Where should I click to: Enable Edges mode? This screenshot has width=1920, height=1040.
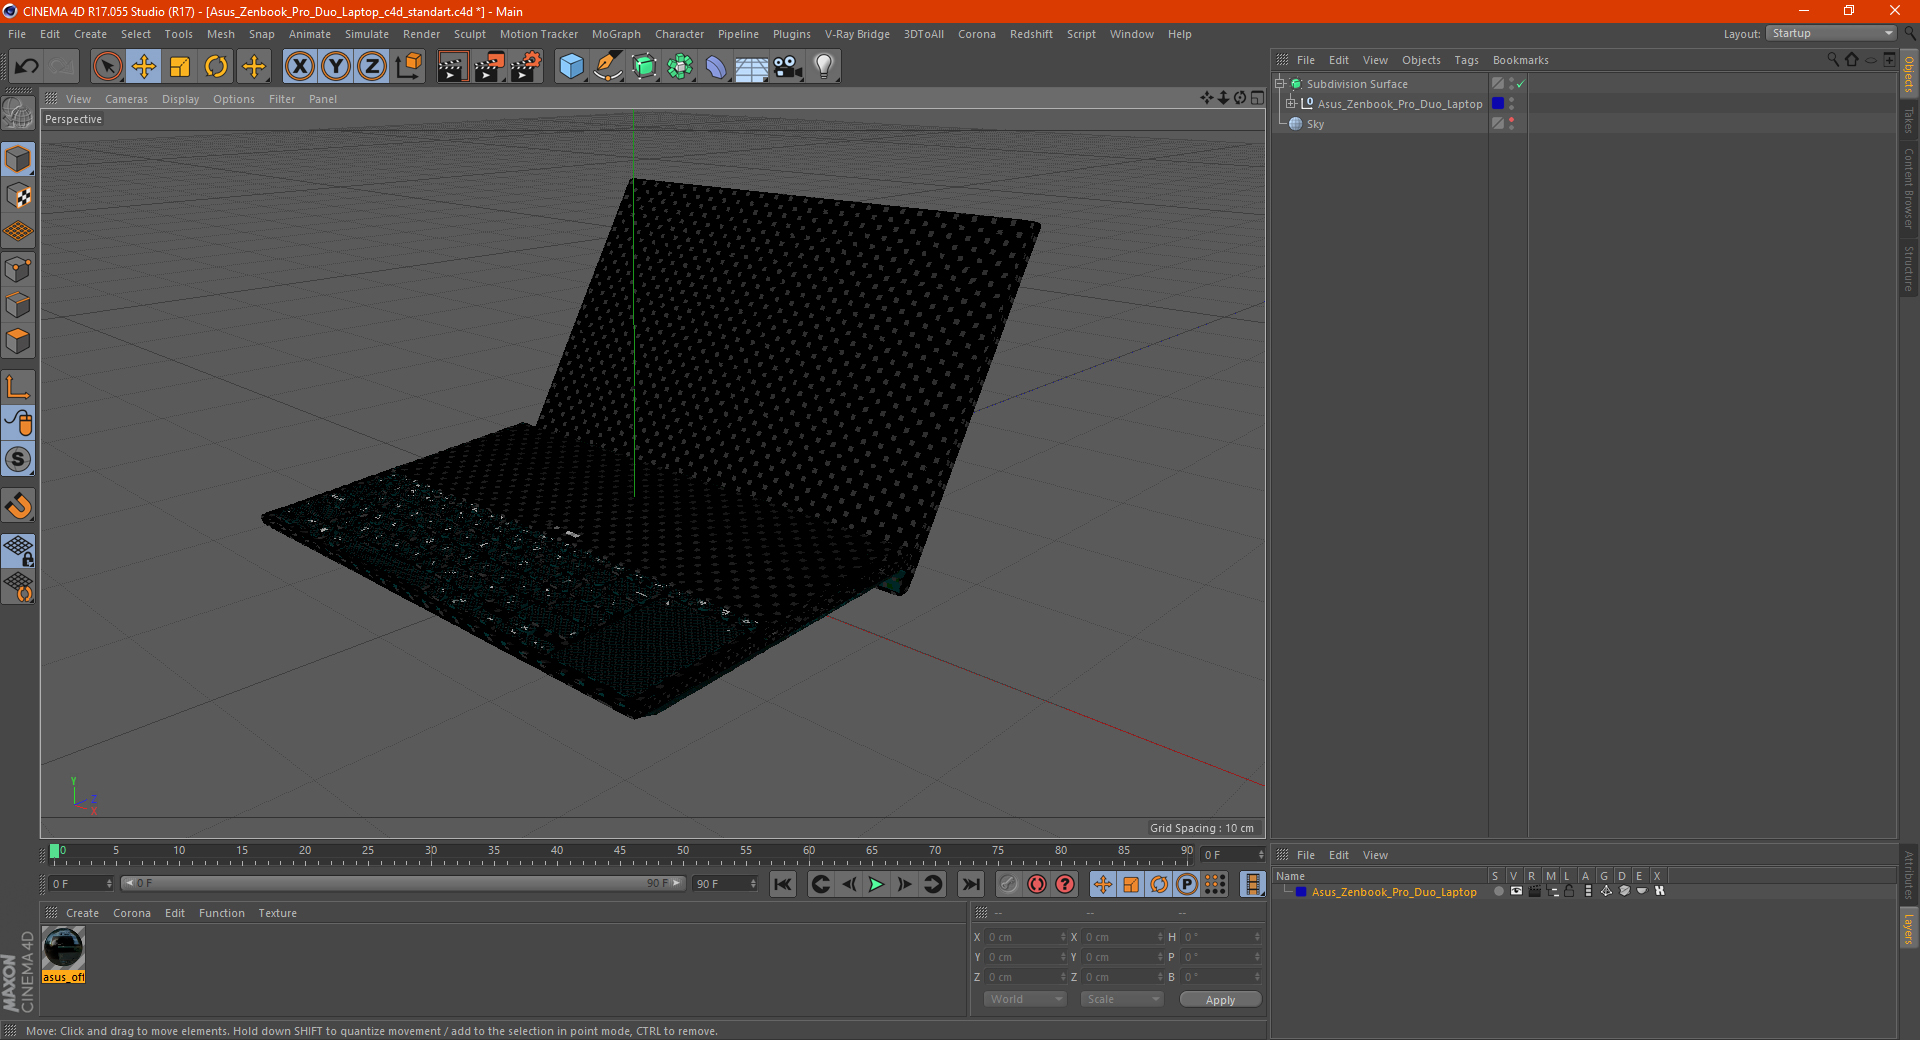[18, 305]
